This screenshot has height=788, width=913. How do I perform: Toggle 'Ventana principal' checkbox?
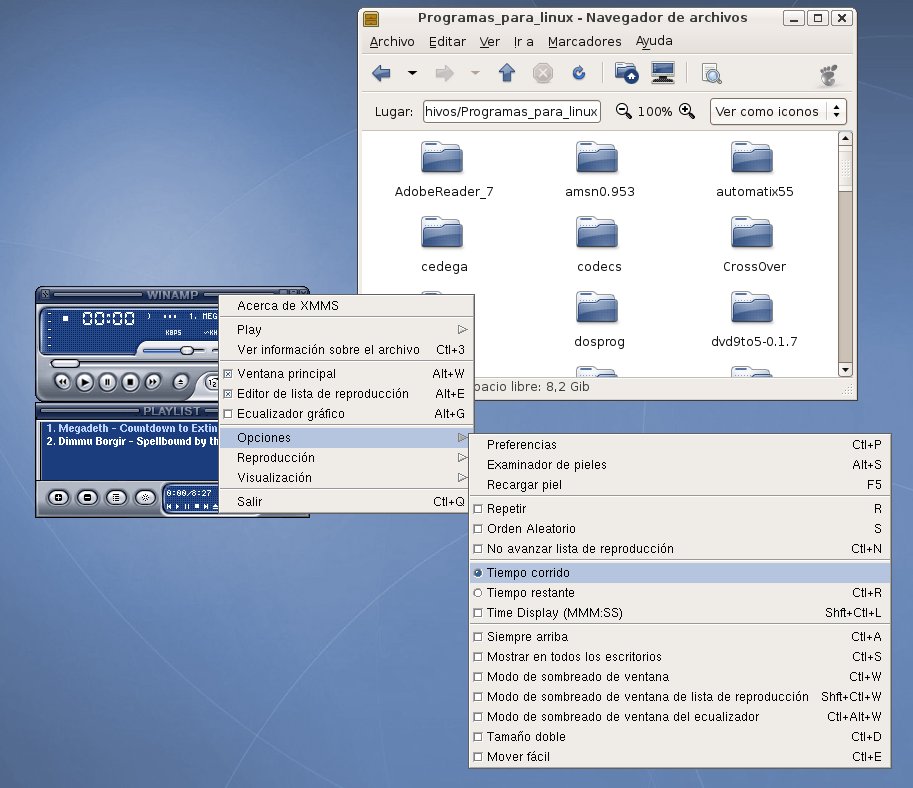point(228,374)
